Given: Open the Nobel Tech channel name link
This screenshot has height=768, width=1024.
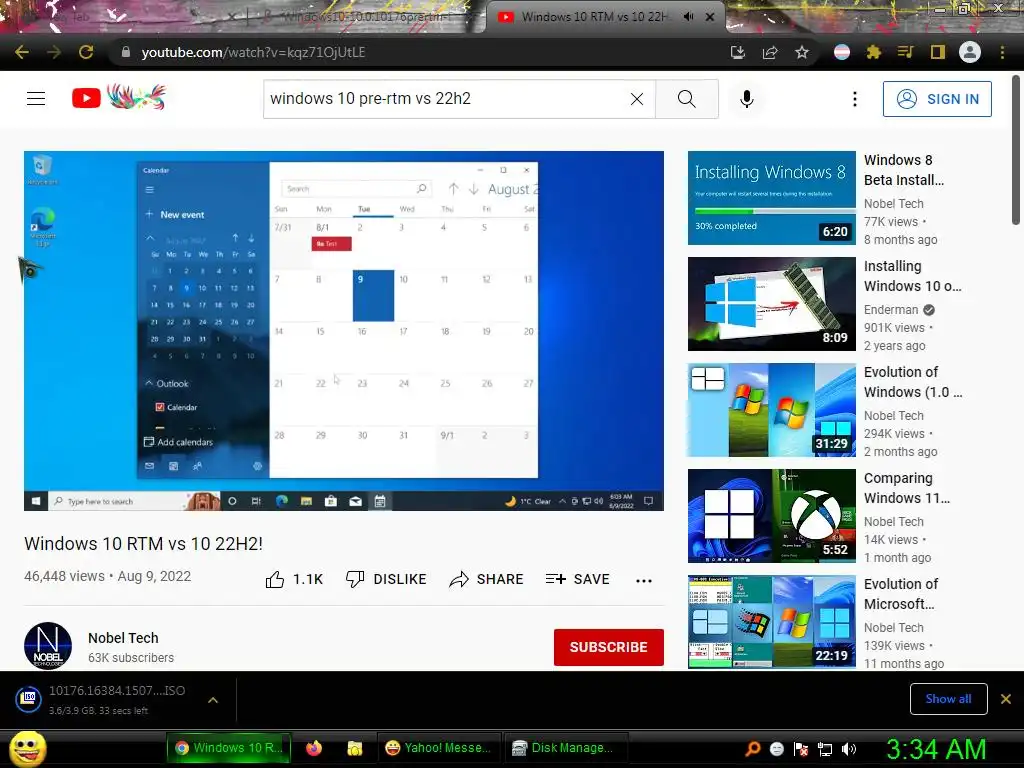Looking at the screenshot, I should click(x=123, y=638).
